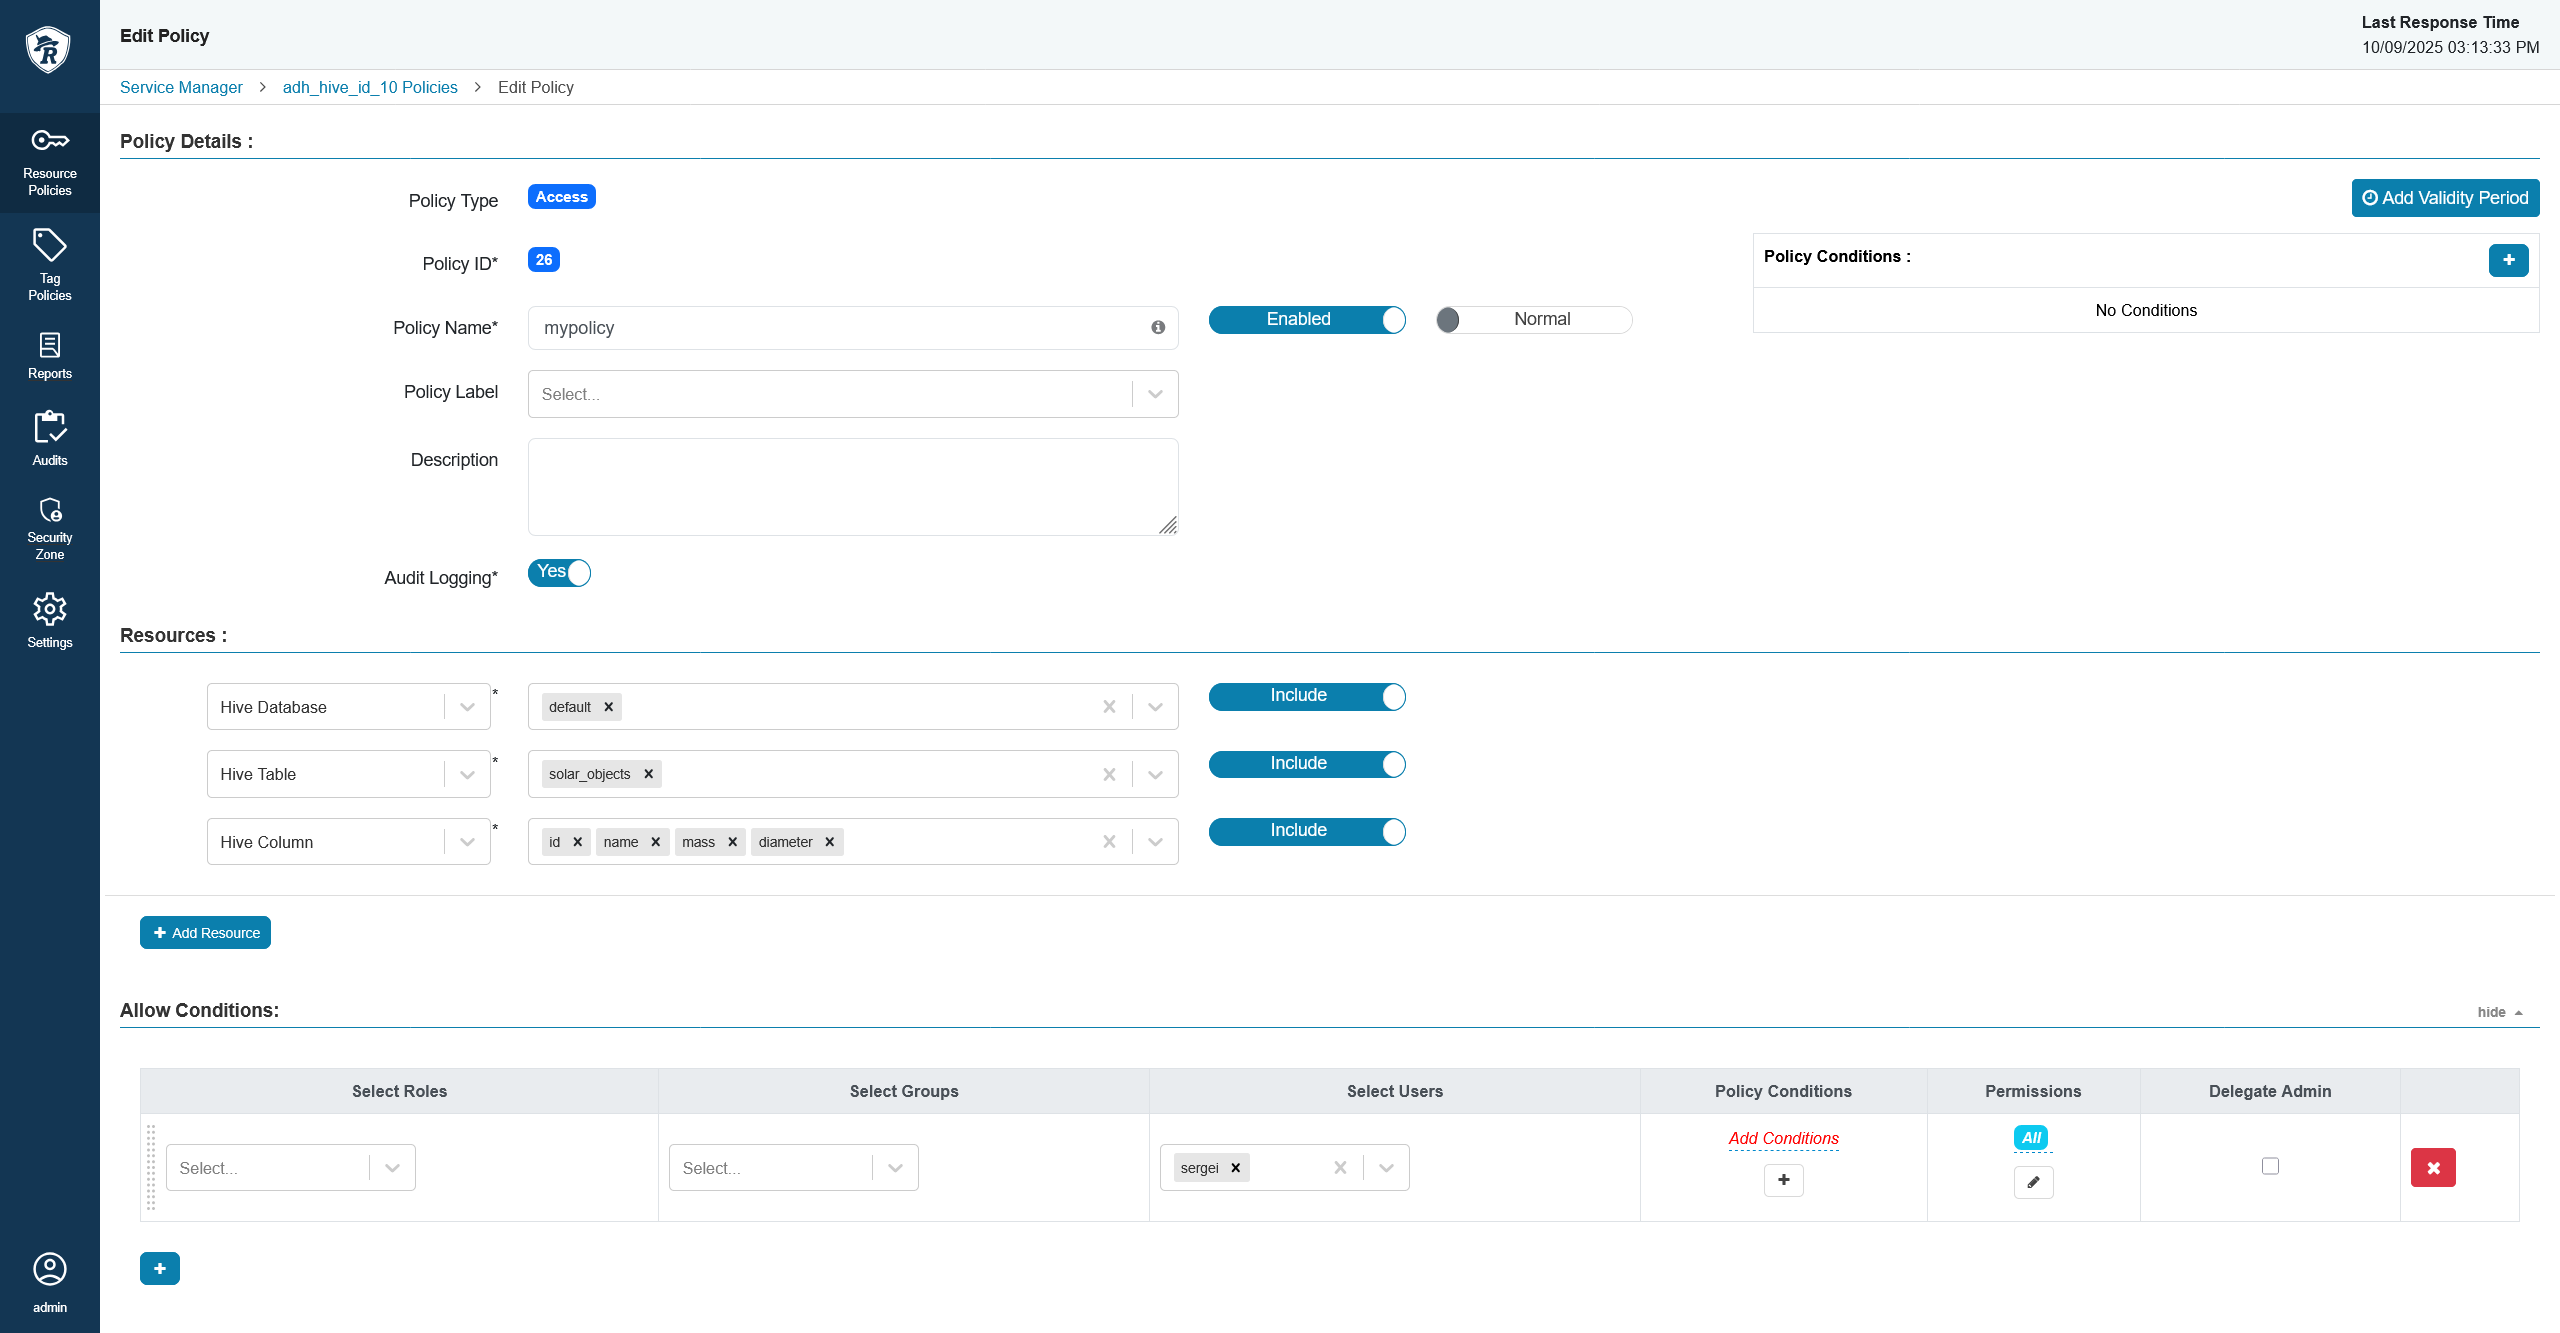Check the Delegate Admin checkbox

(x=2270, y=1166)
